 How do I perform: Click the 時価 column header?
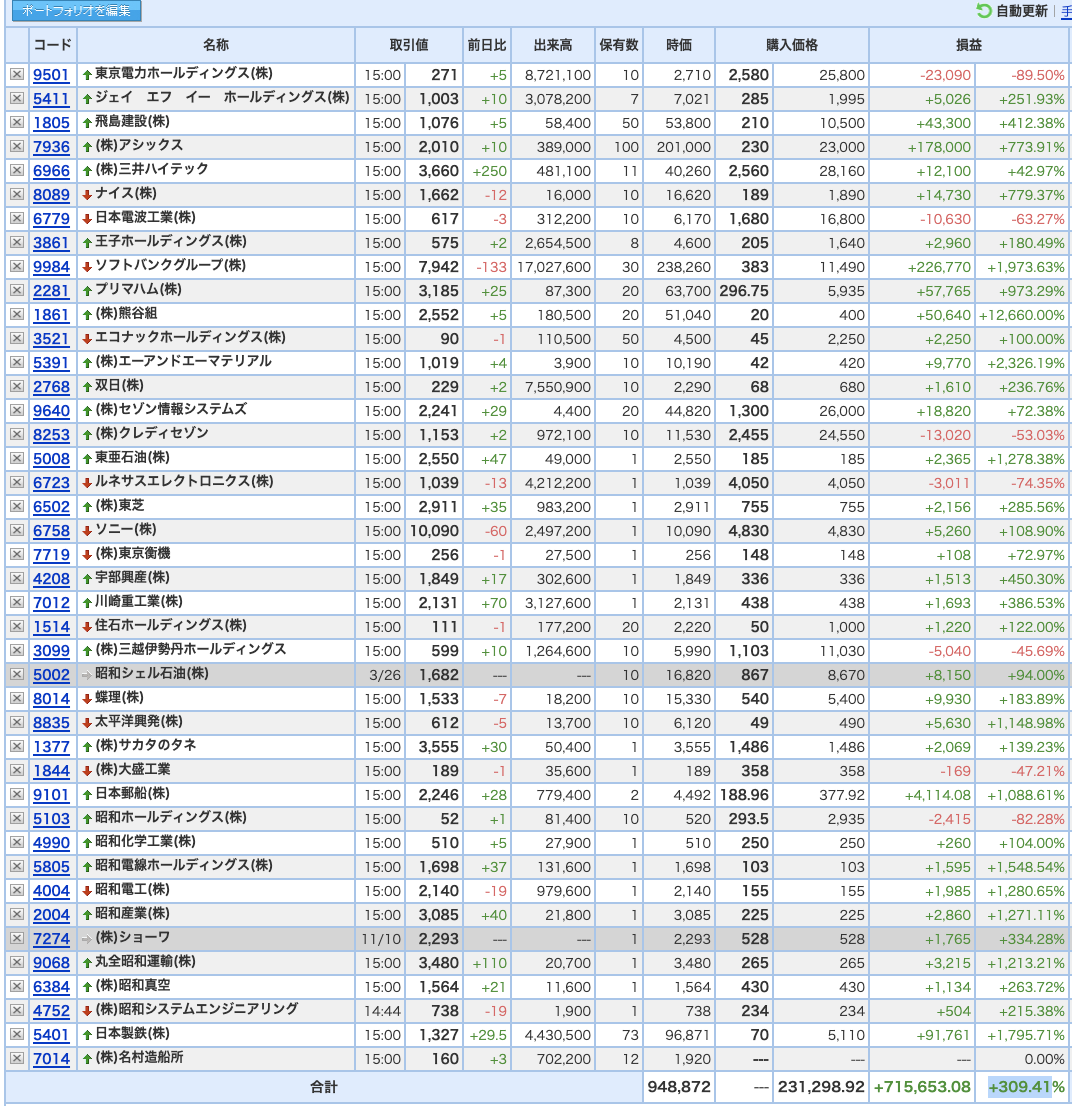[x=679, y=45]
